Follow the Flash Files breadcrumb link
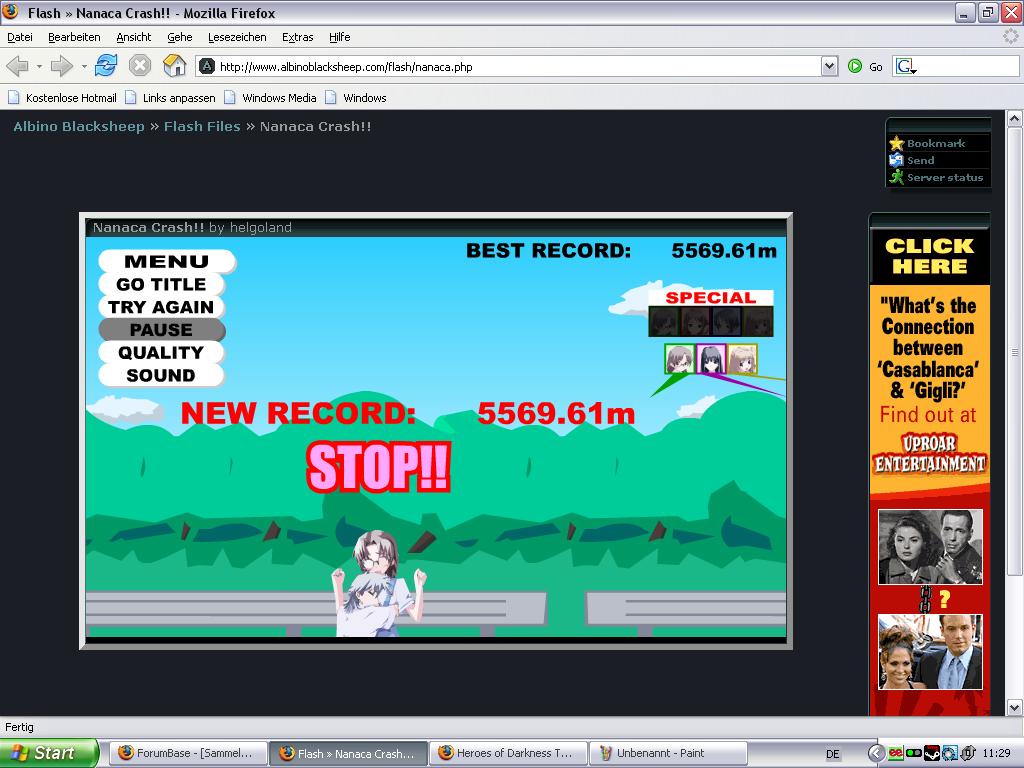Image resolution: width=1024 pixels, height=768 pixels. pos(202,126)
